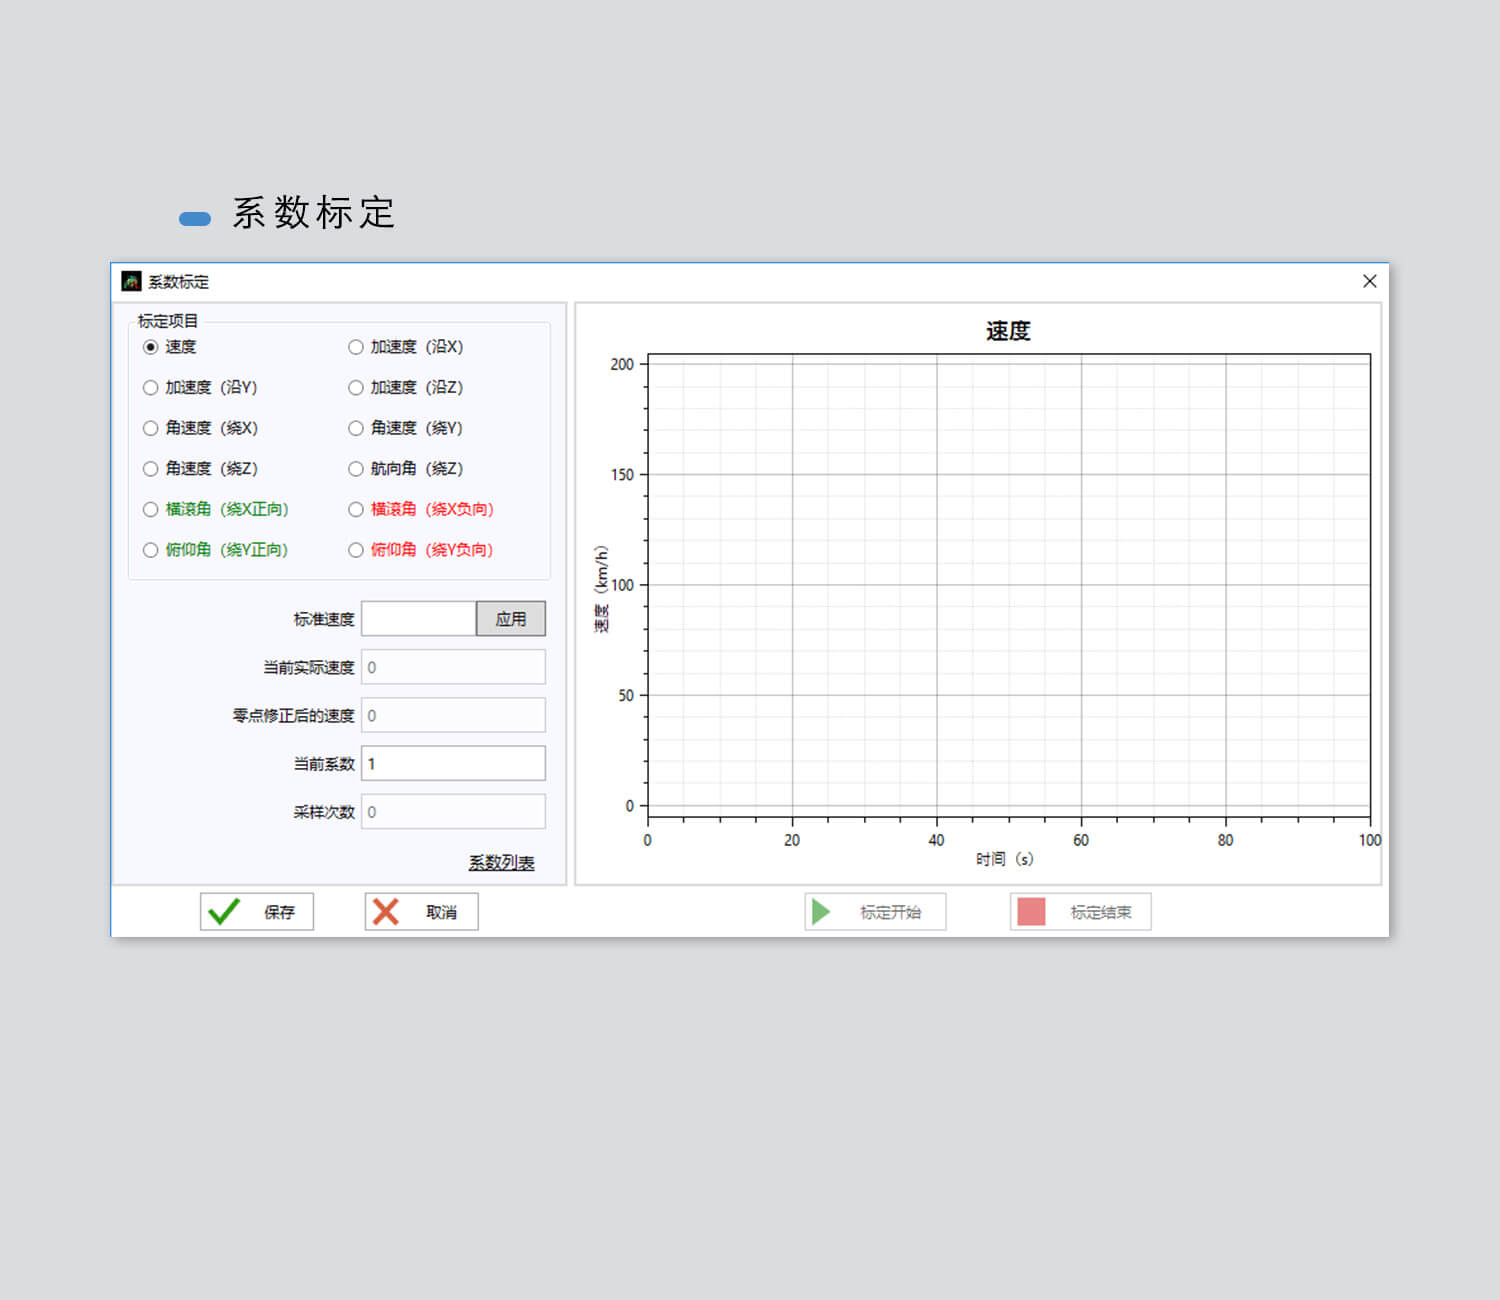This screenshot has height=1300, width=1500.
Task: Choose 角速度 (绕X) radio button
Action: pyautogui.click(x=151, y=428)
